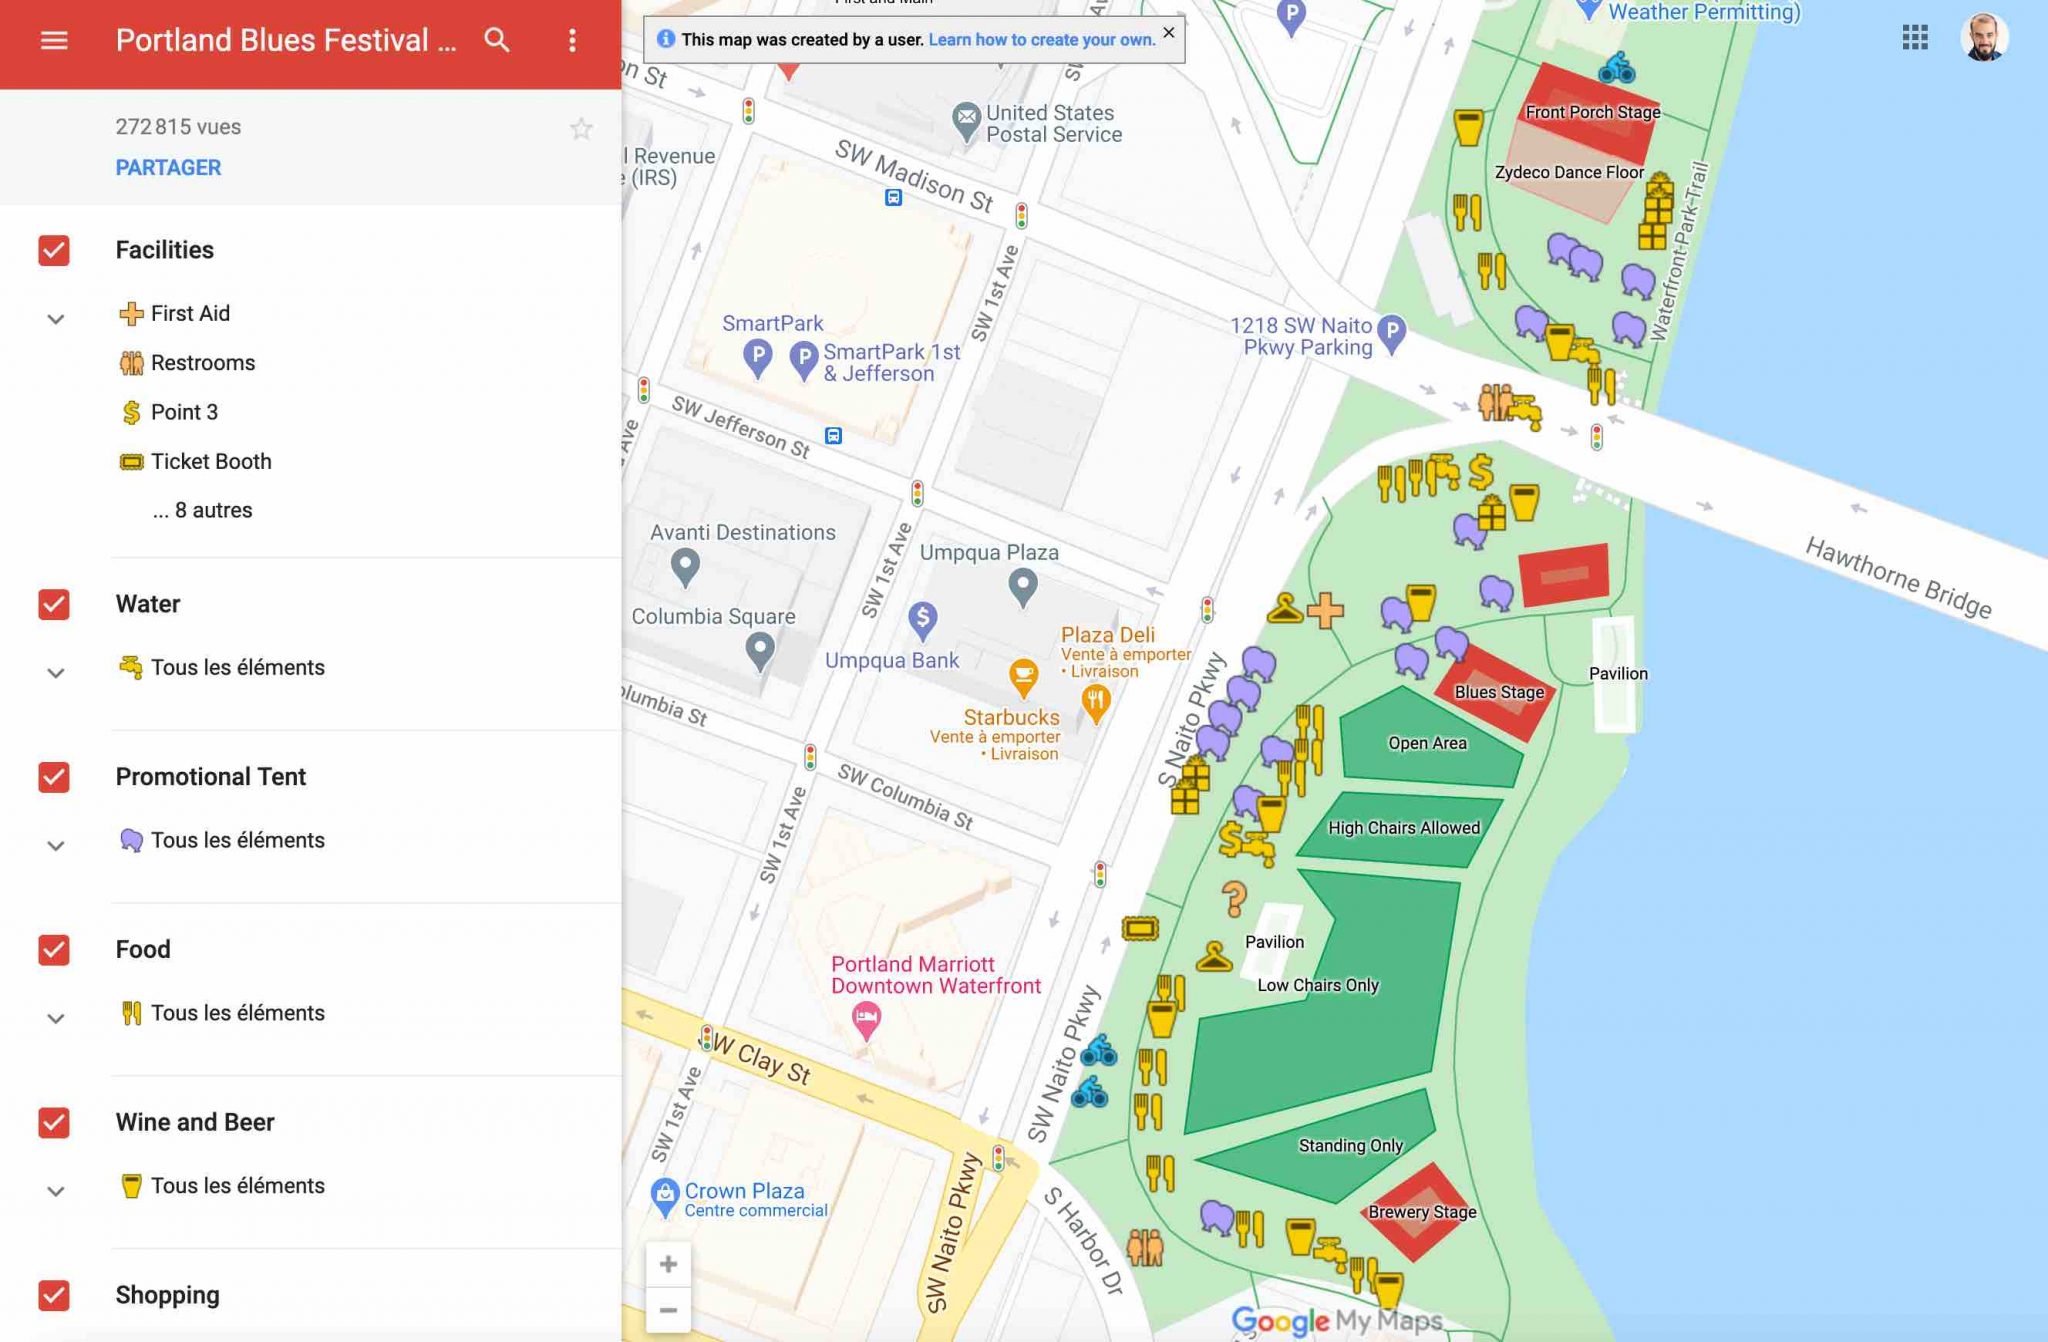Viewport: 2048px width, 1342px height.
Task: Click the Umpqua Plaza location pin
Action: click(x=1022, y=587)
